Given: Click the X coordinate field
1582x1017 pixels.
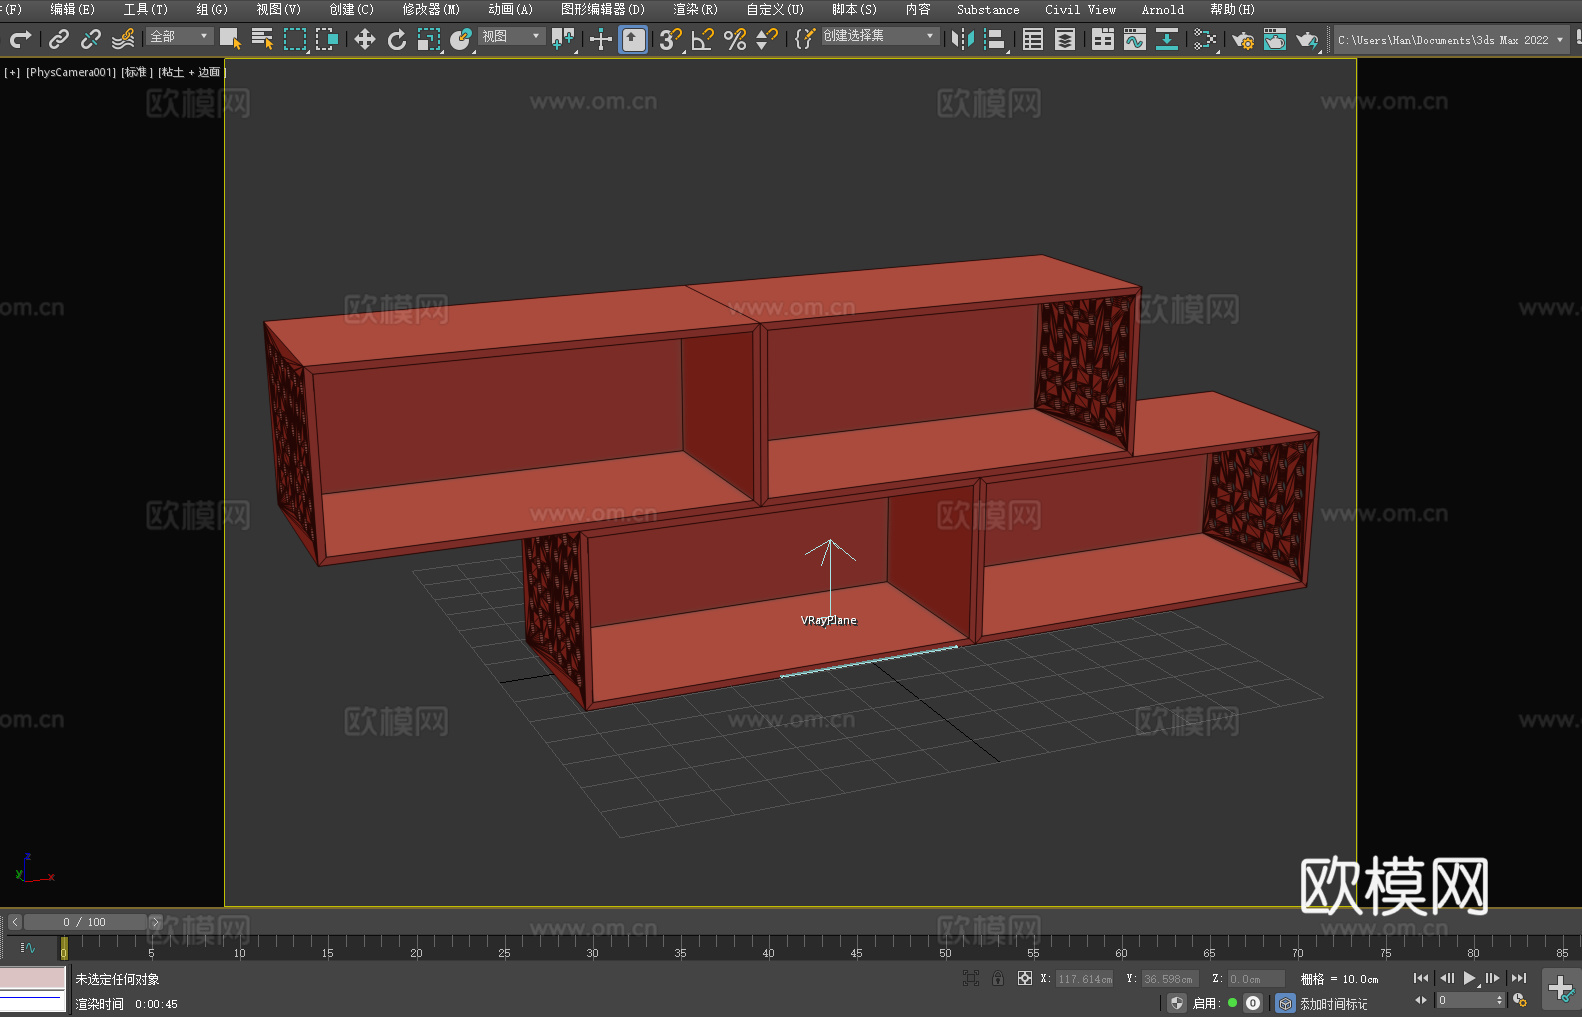Looking at the screenshot, I should click(1085, 979).
